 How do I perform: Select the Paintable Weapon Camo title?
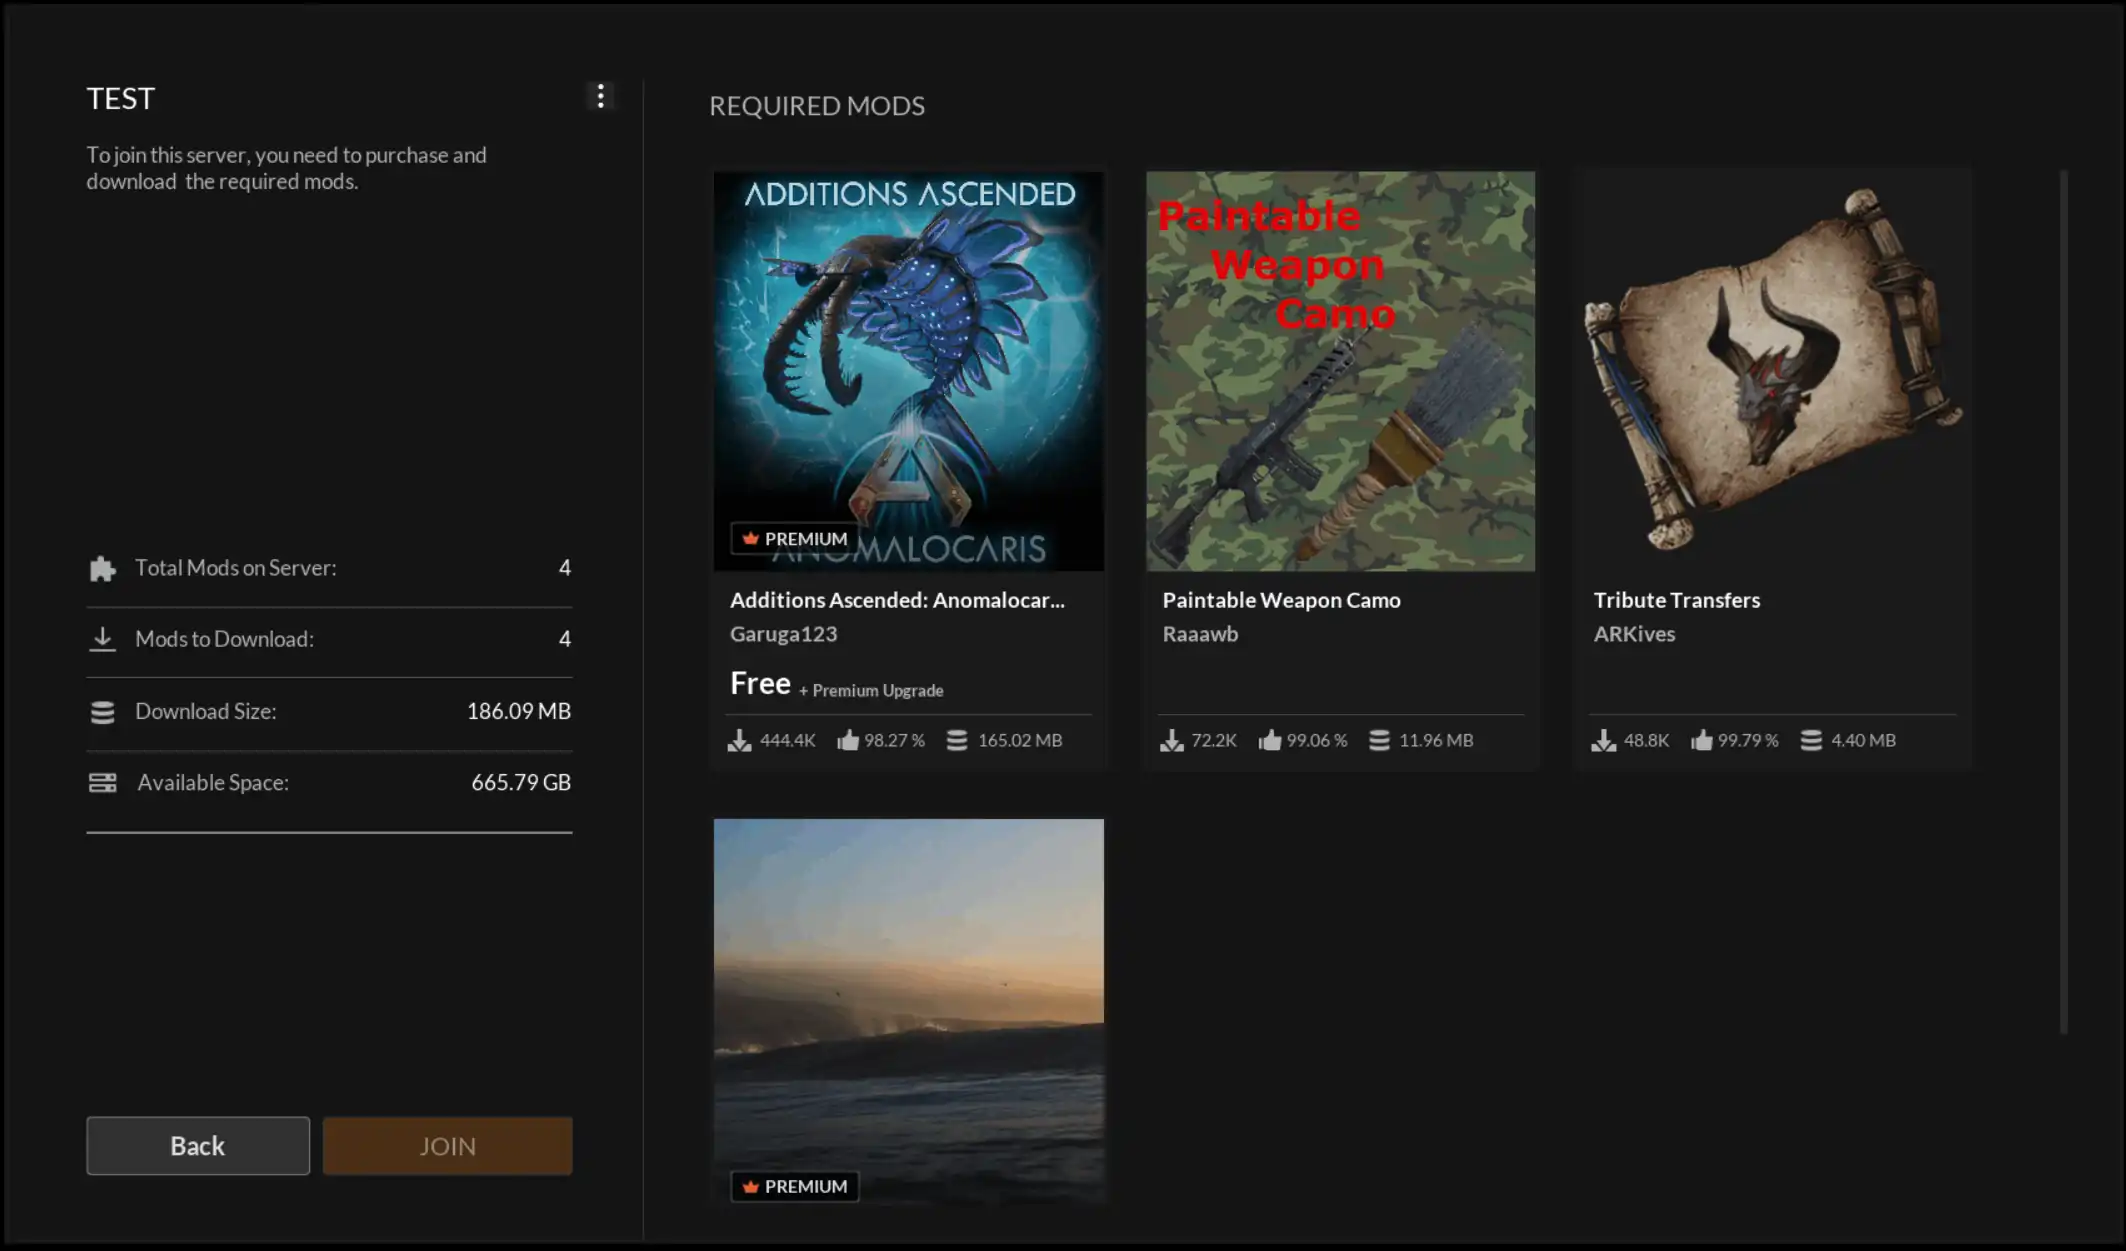[x=1281, y=600]
